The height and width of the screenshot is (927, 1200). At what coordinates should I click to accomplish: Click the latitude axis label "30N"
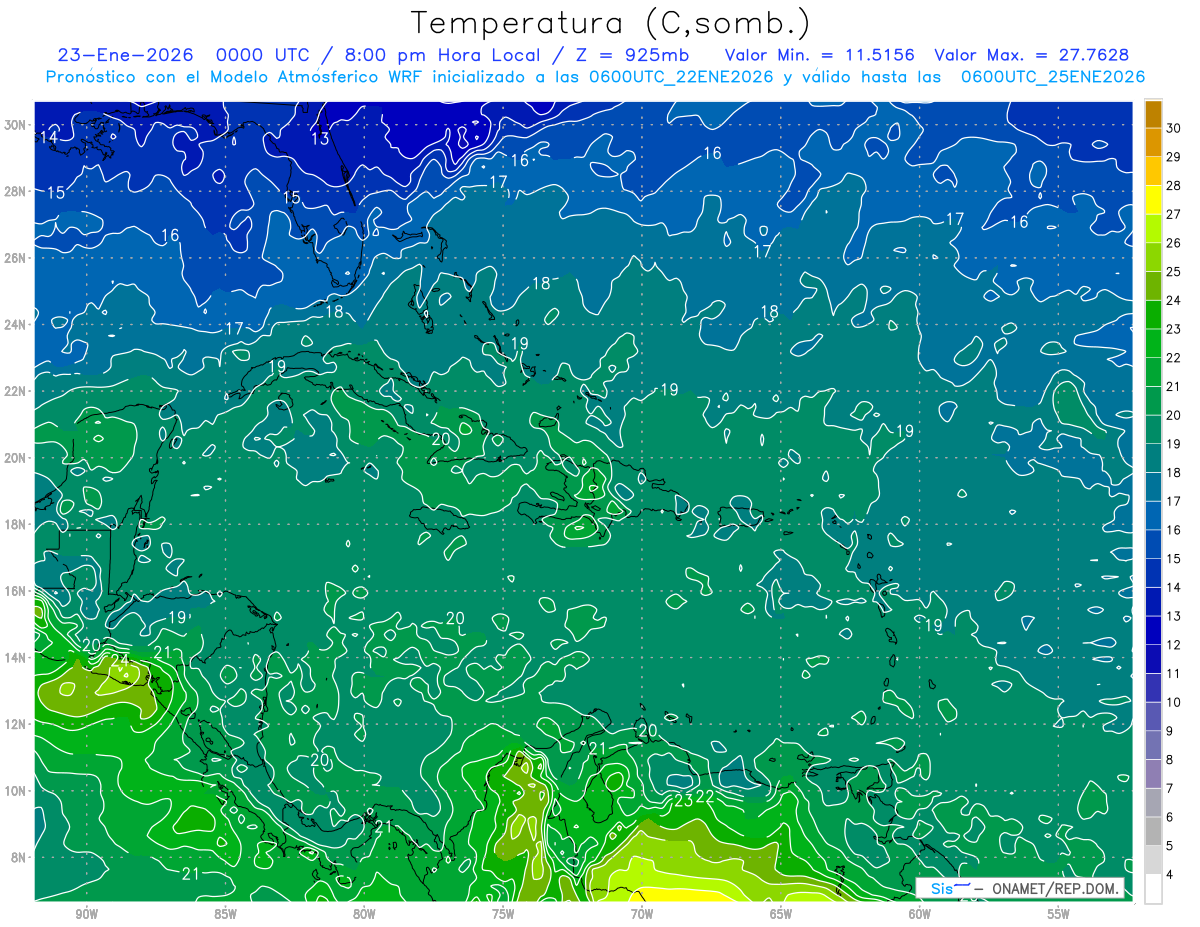(x=17, y=124)
